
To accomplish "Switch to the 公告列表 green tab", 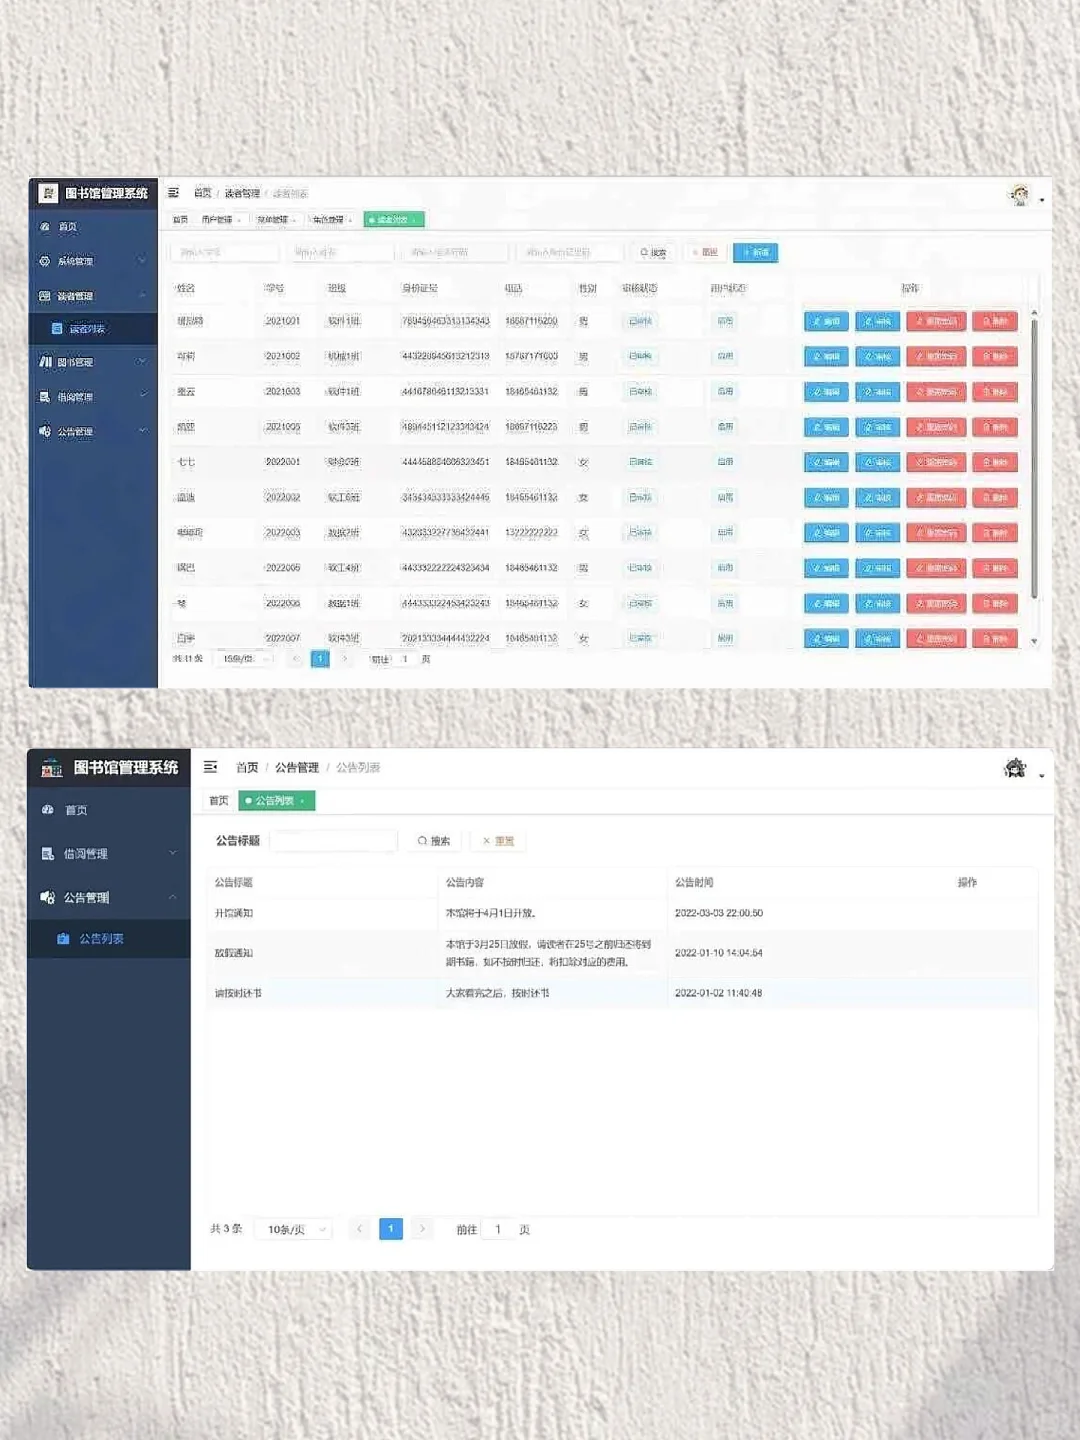I will click(277, 801).
